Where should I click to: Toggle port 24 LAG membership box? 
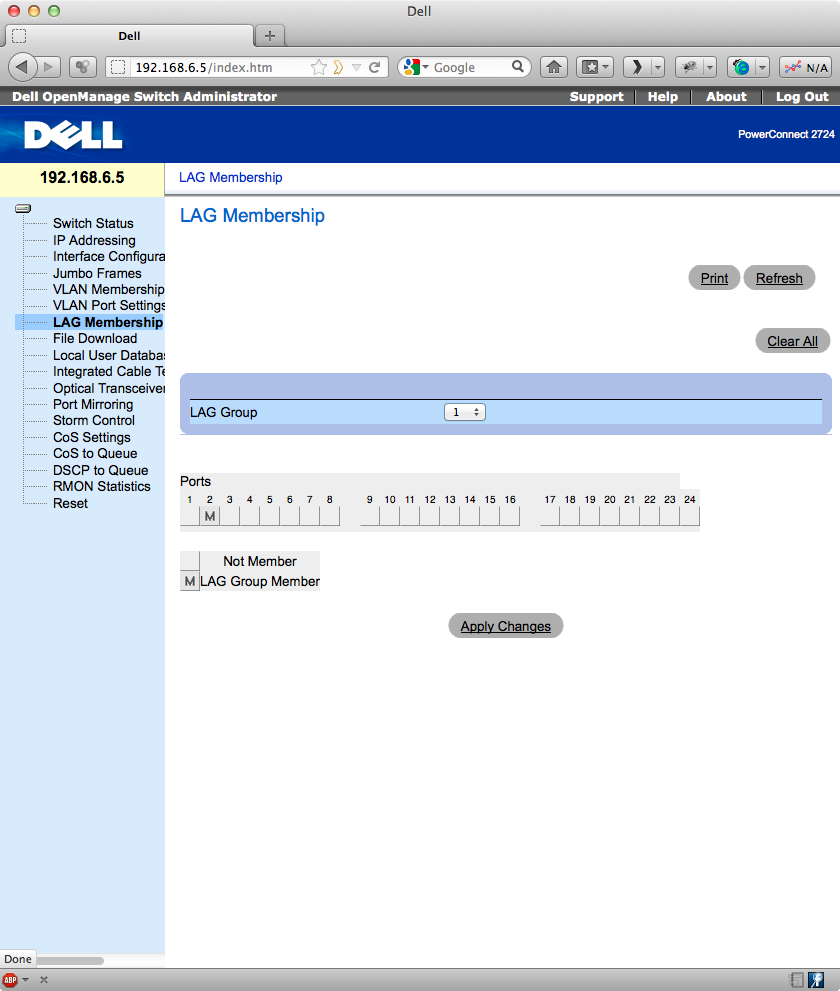click(690, 516)
